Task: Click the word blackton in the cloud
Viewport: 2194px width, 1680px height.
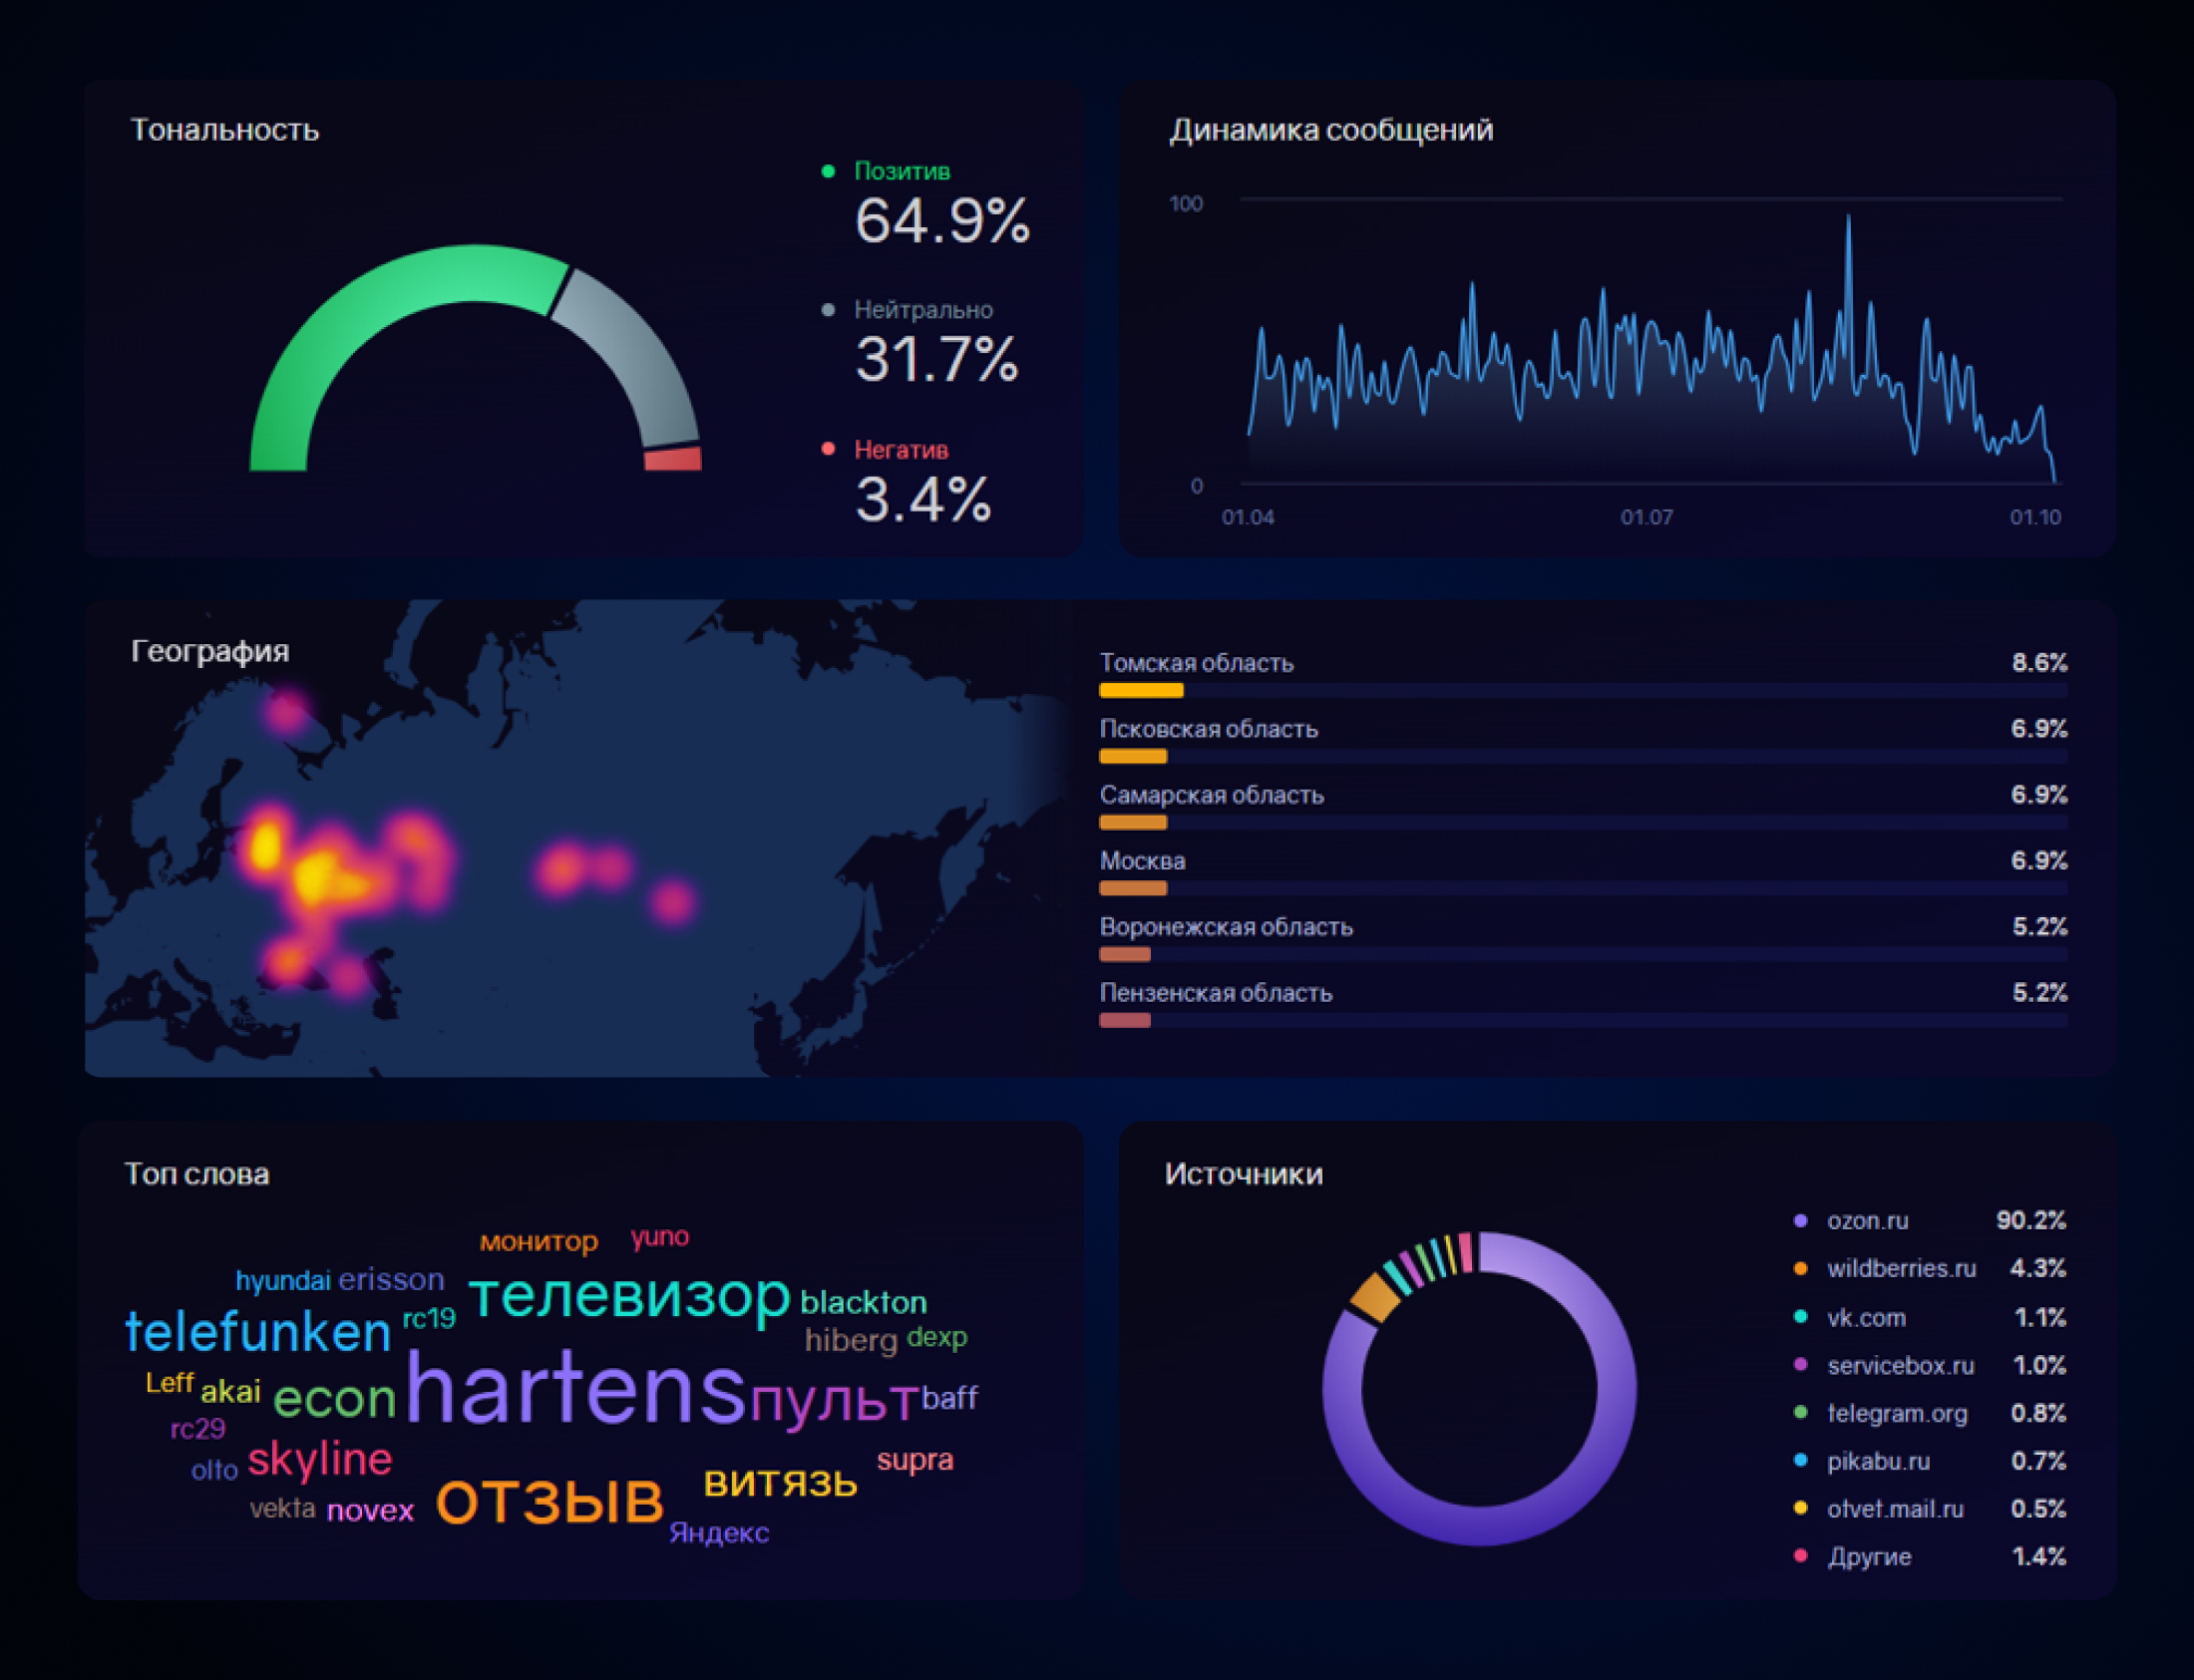Action: [x=863, y=1302]
